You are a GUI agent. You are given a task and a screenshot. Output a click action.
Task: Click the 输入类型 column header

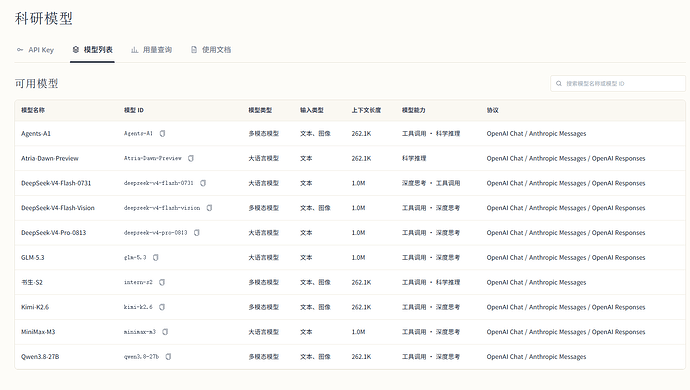[x=312, y=110]
